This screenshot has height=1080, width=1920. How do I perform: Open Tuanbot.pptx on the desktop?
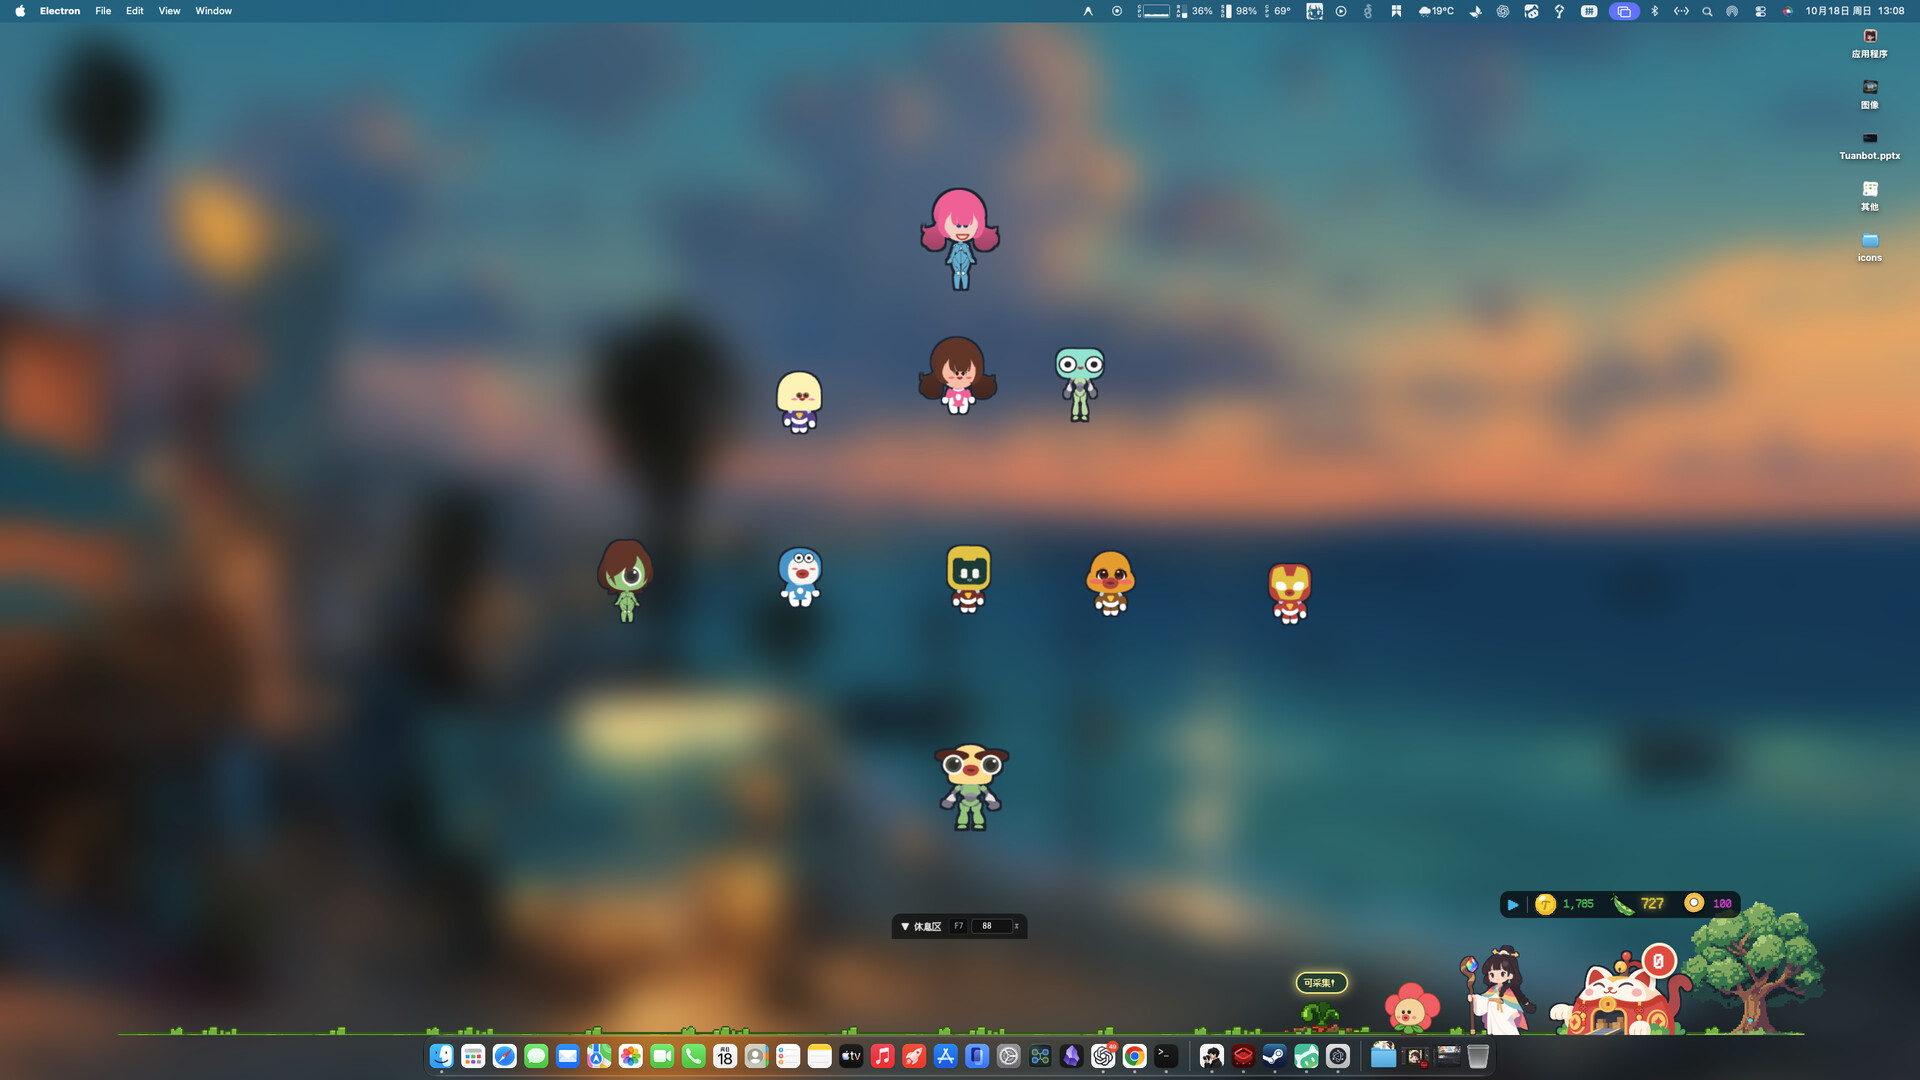pyautogui.click(x=1869, y=145)
